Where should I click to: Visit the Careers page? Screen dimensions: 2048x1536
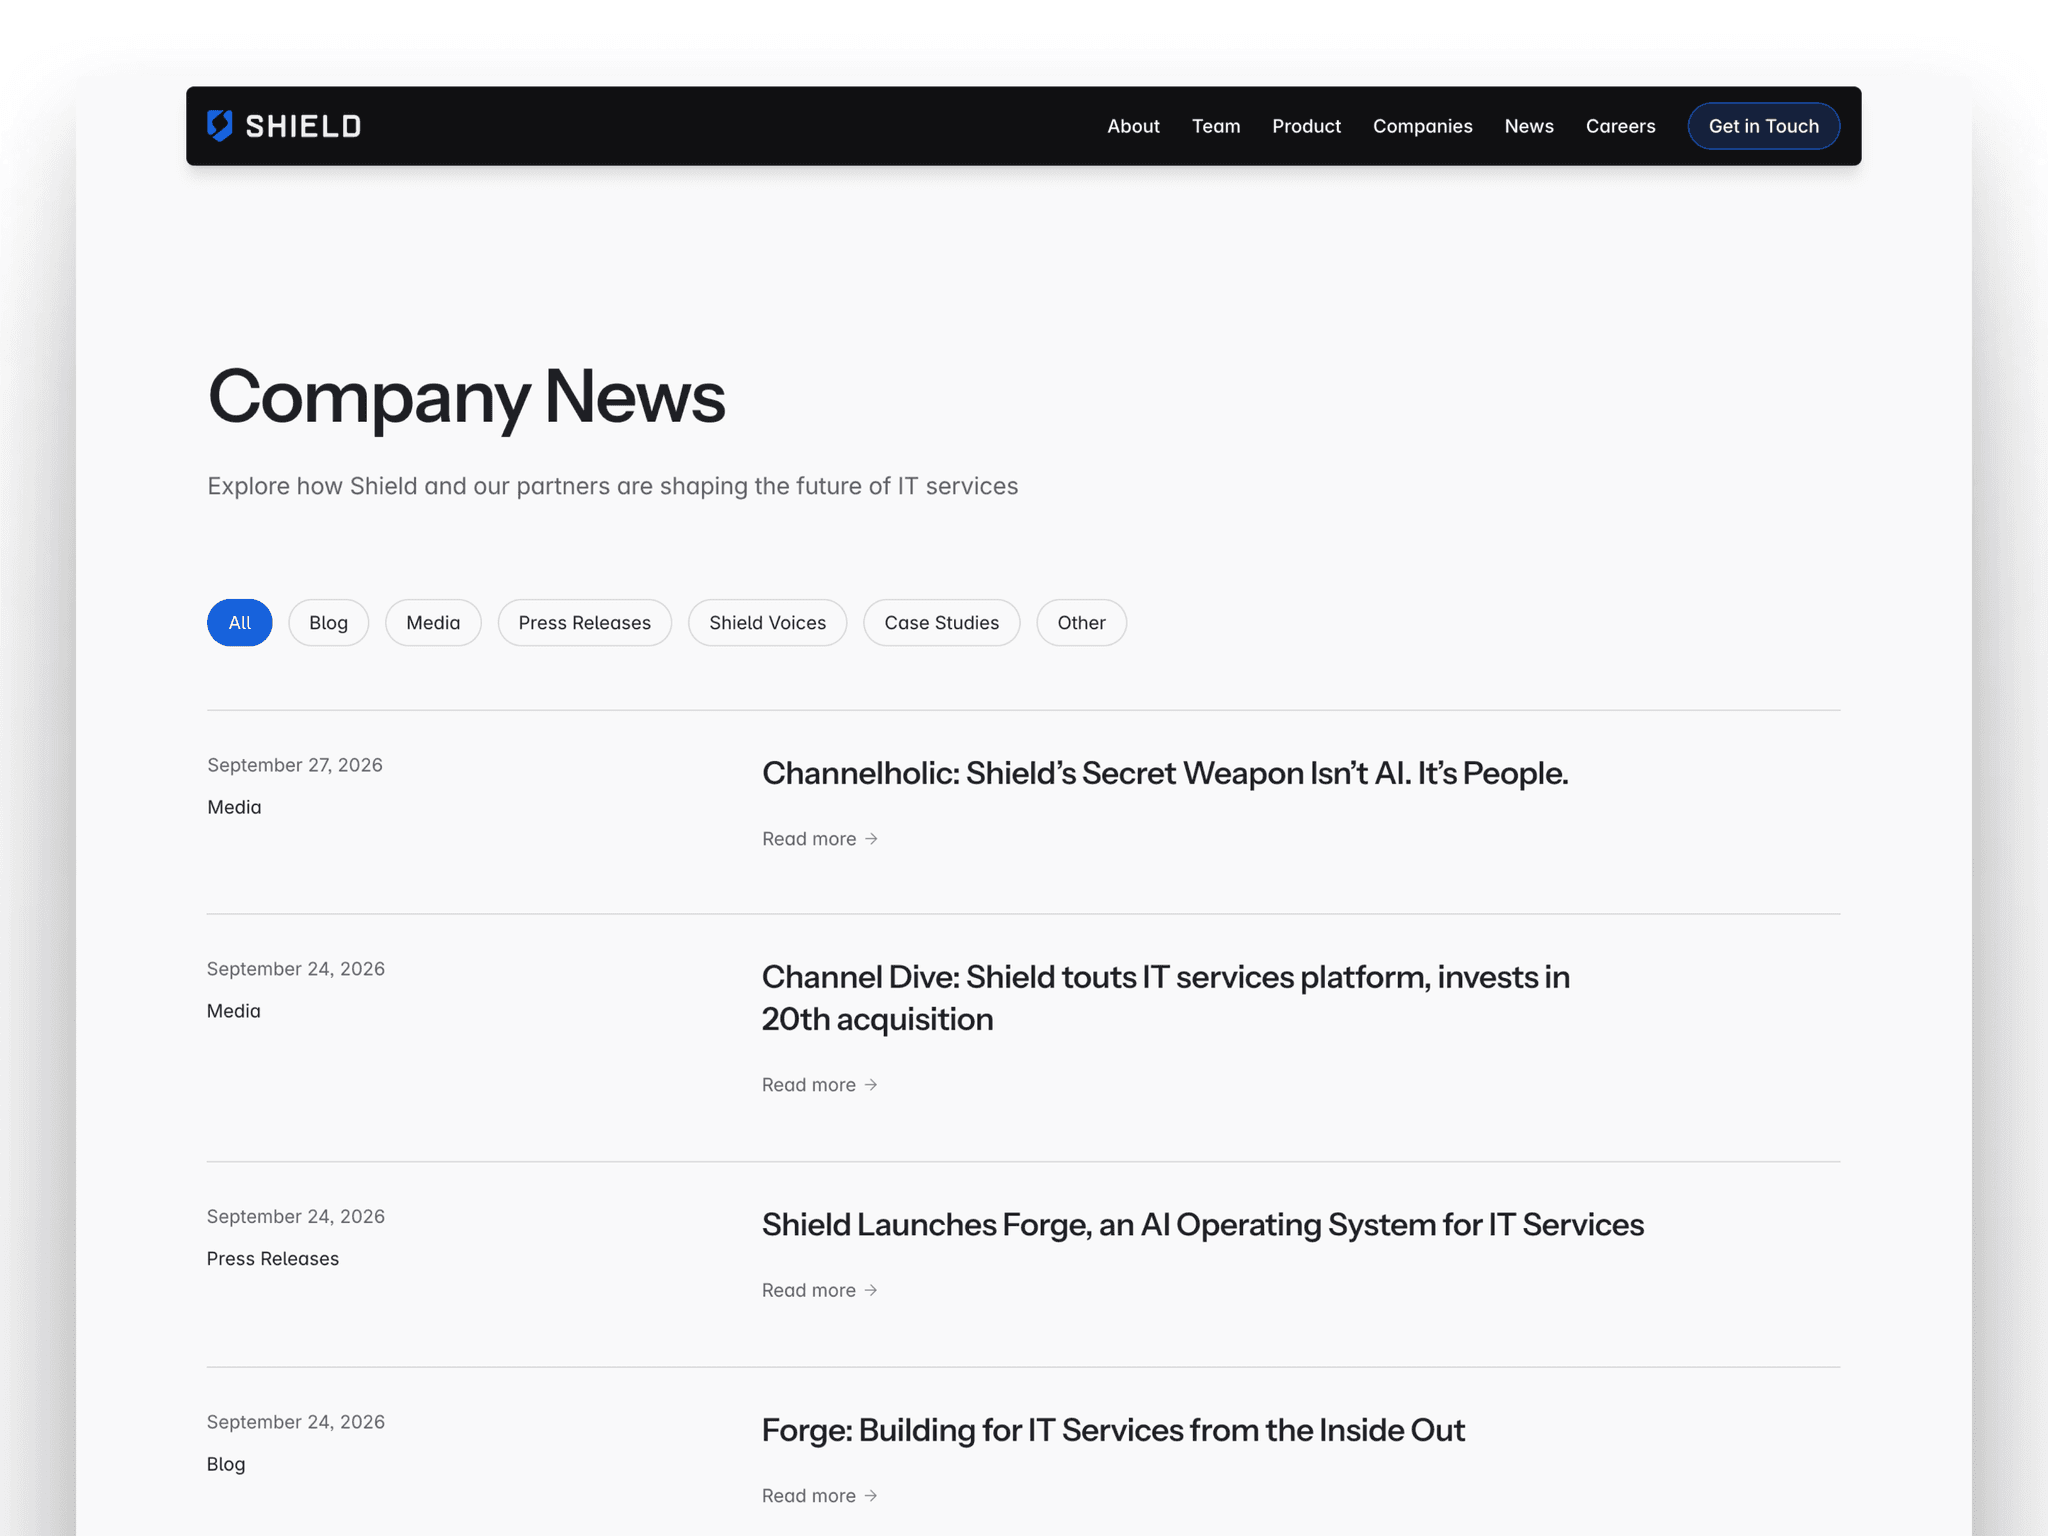click(x=1620, y=126)
